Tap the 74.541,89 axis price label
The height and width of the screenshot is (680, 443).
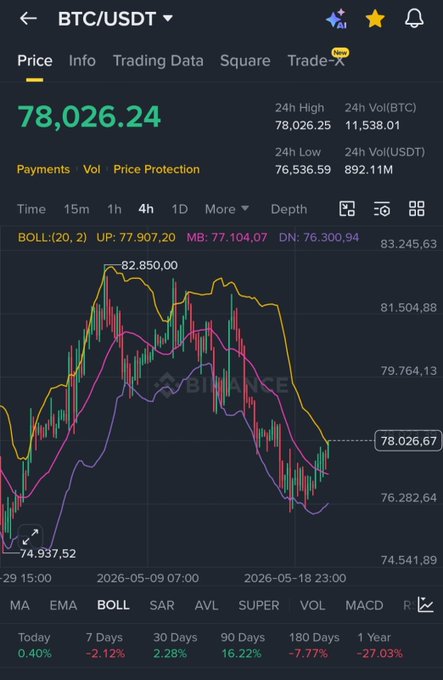(408, 560)
